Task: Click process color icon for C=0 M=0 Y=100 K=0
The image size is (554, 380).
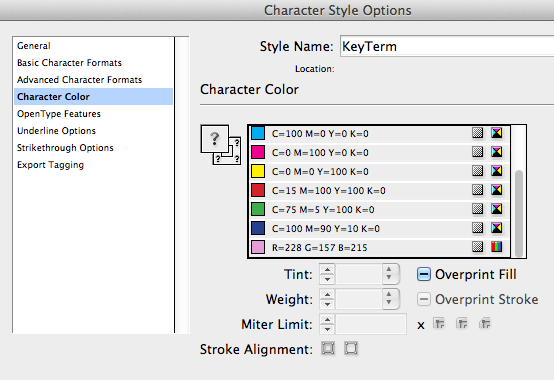Action: pyautogui.click(x=477, y=171)
